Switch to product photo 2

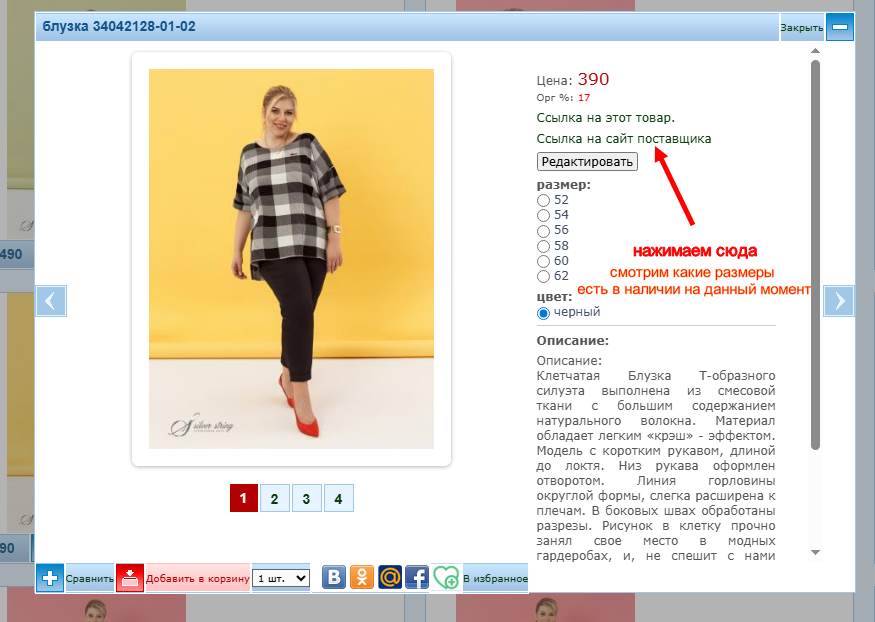click(x=275, y=498)
